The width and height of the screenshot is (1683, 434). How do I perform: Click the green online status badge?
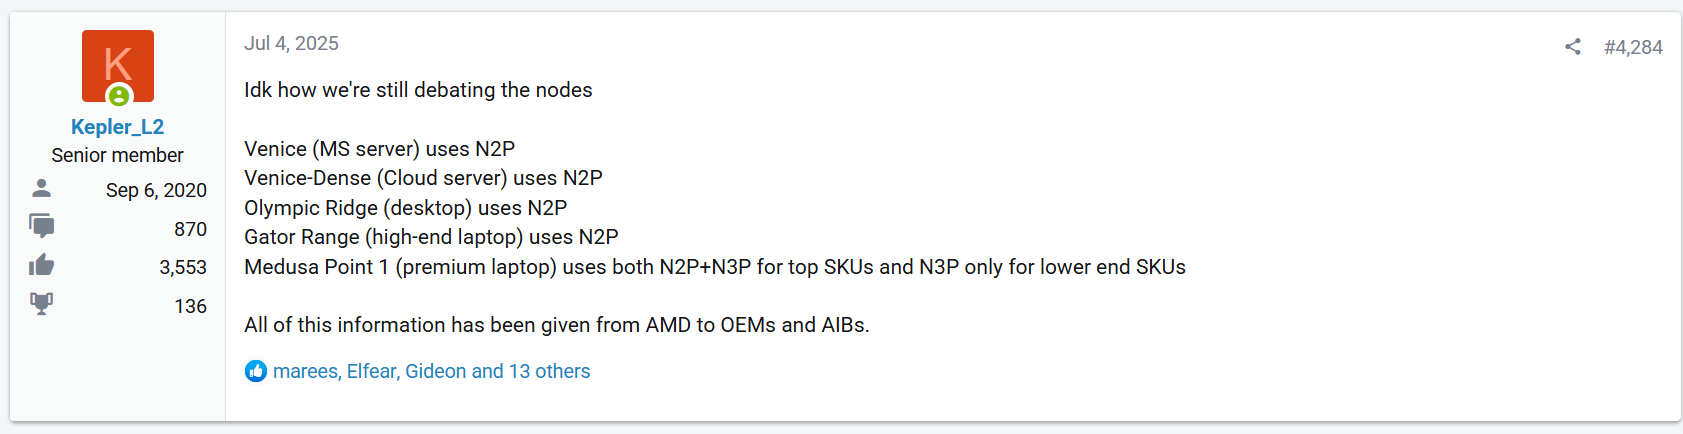119,96
